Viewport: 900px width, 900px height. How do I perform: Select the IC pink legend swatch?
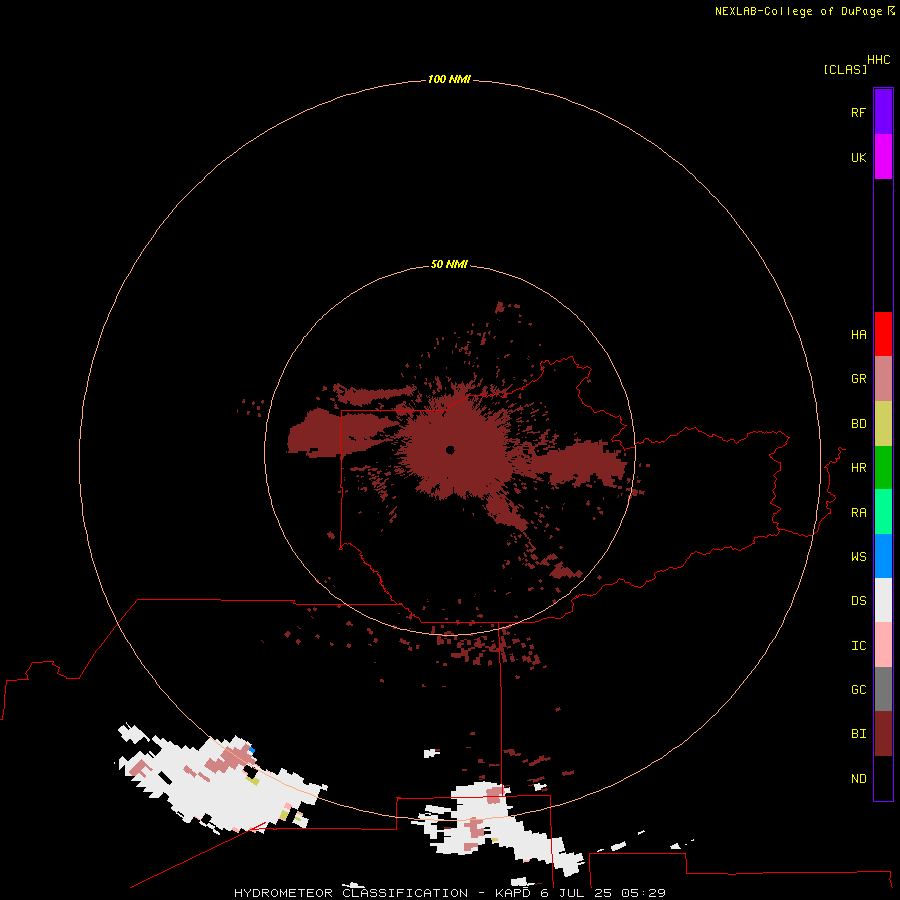click(x=883, y=645)
